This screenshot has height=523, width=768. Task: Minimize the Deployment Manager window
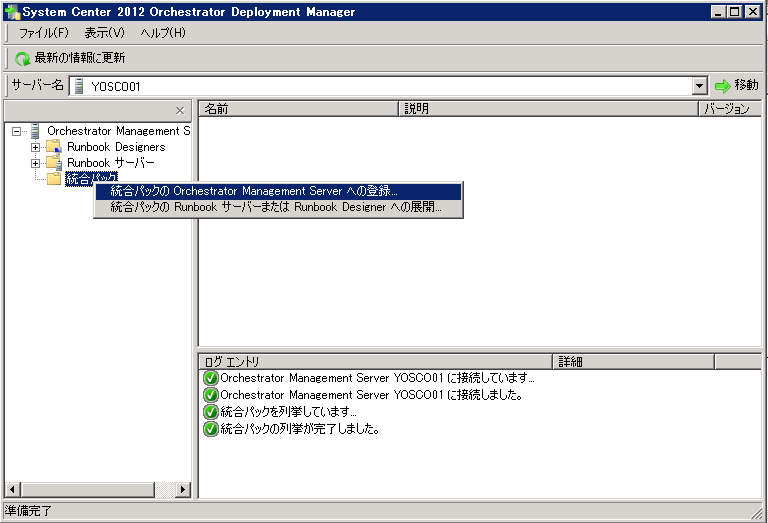coord(718,12)
